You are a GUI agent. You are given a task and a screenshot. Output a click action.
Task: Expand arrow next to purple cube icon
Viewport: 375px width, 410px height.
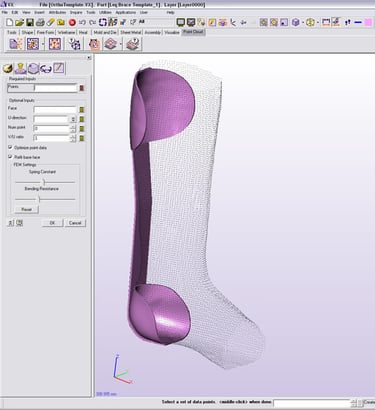[303, 23]
